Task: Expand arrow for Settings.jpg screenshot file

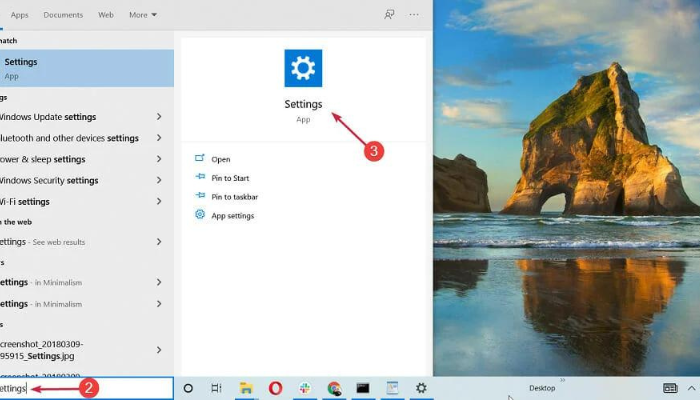Action: (x=159, y=350)
